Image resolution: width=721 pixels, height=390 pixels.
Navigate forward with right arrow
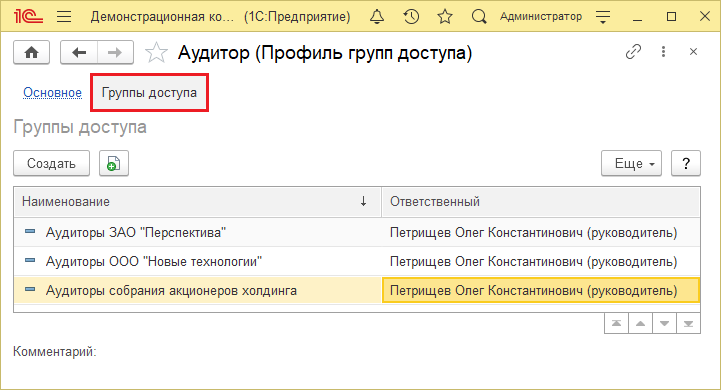(x=115, y=52)
